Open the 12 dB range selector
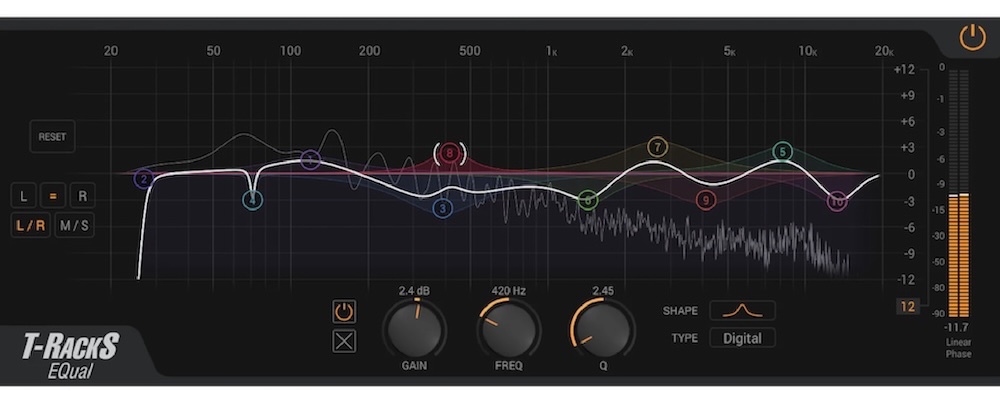Screen dimensions: 1000x404 pyautogui.click(x=907, y=307)
